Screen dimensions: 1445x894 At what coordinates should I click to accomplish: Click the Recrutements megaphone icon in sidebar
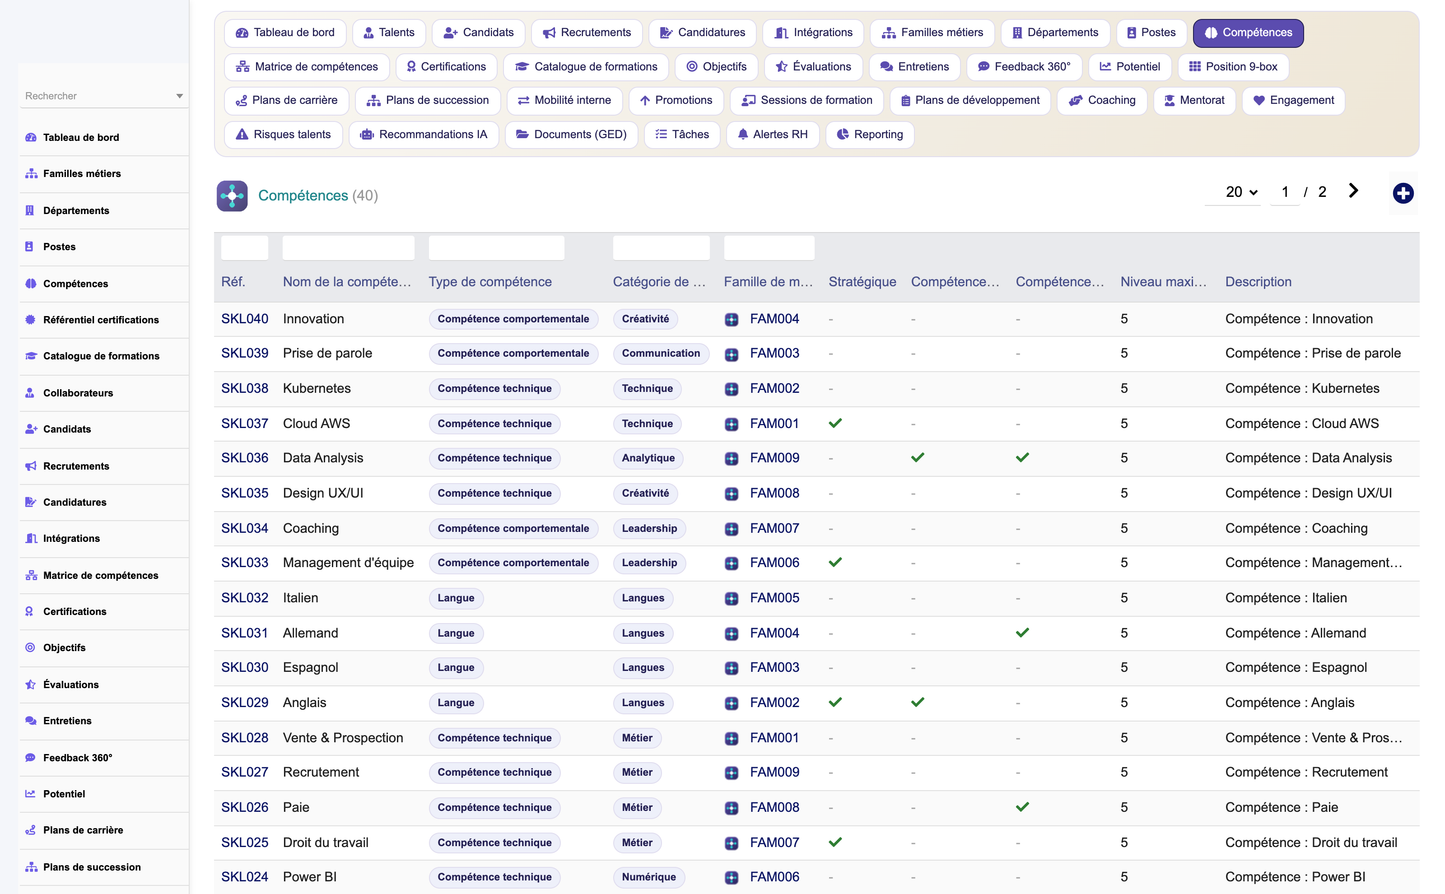point(30,466)
